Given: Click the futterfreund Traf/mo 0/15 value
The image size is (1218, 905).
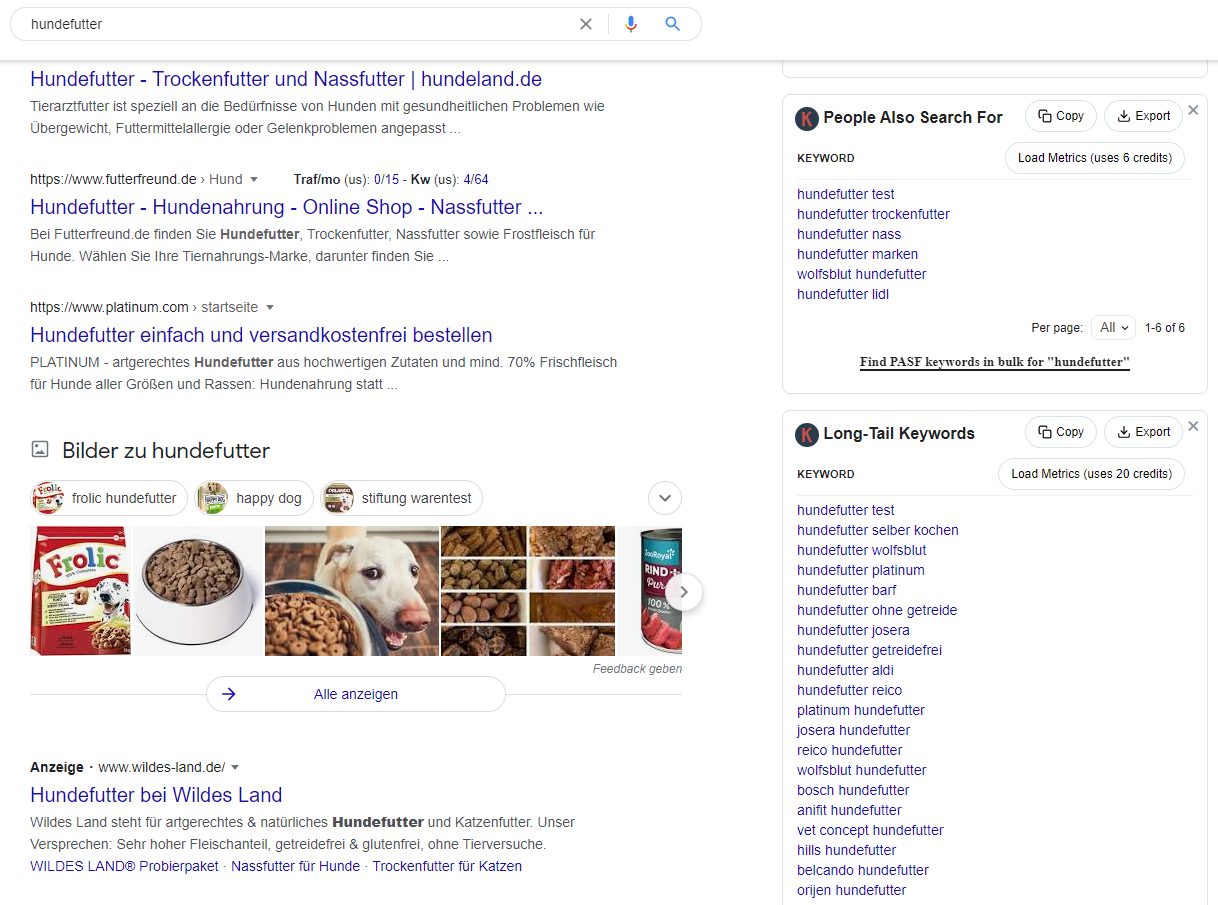Looking at the screenshot, I should click(x=387, y=180).
